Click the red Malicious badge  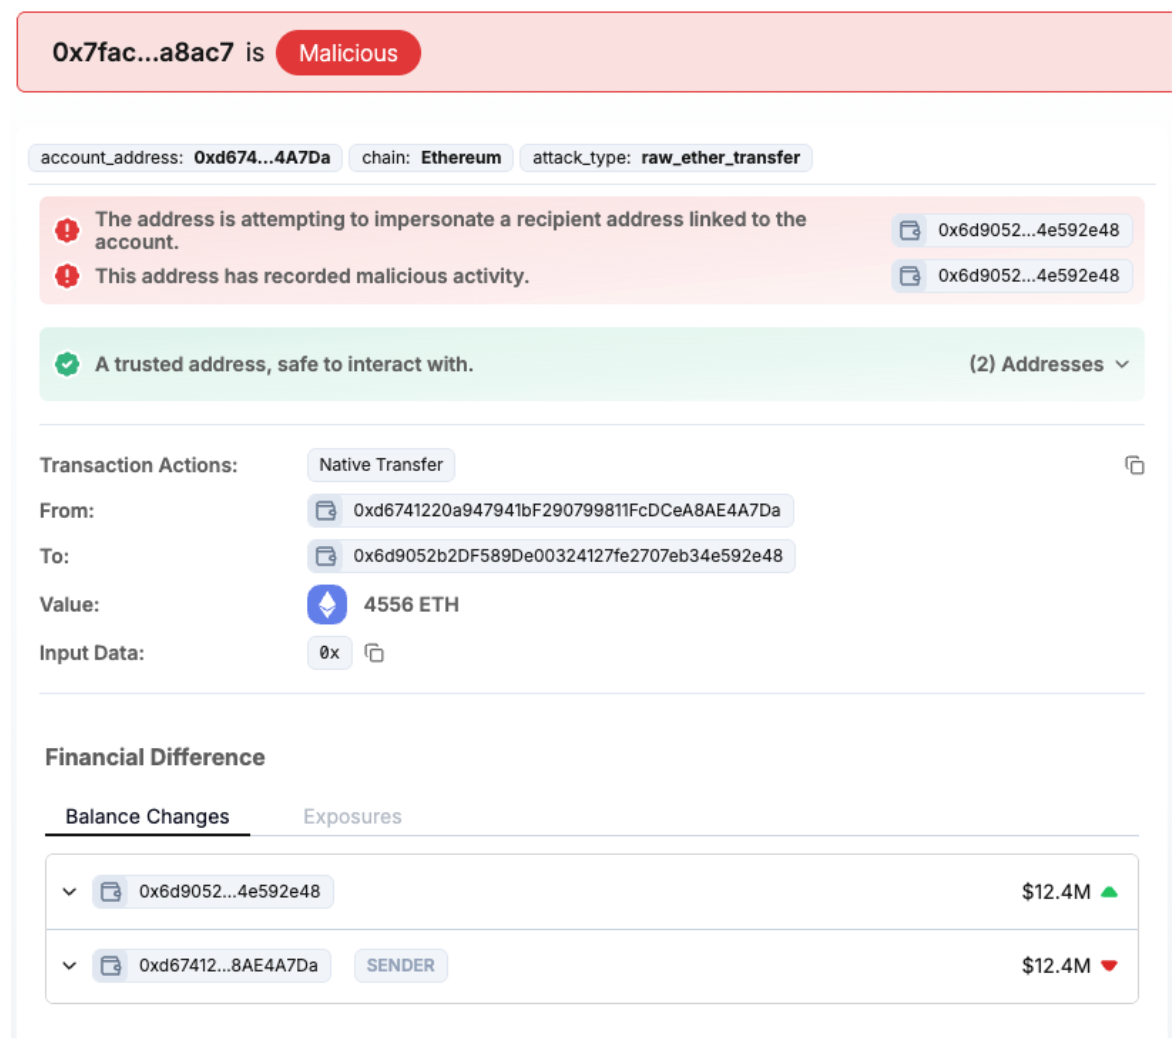click(x=348, y=53)
